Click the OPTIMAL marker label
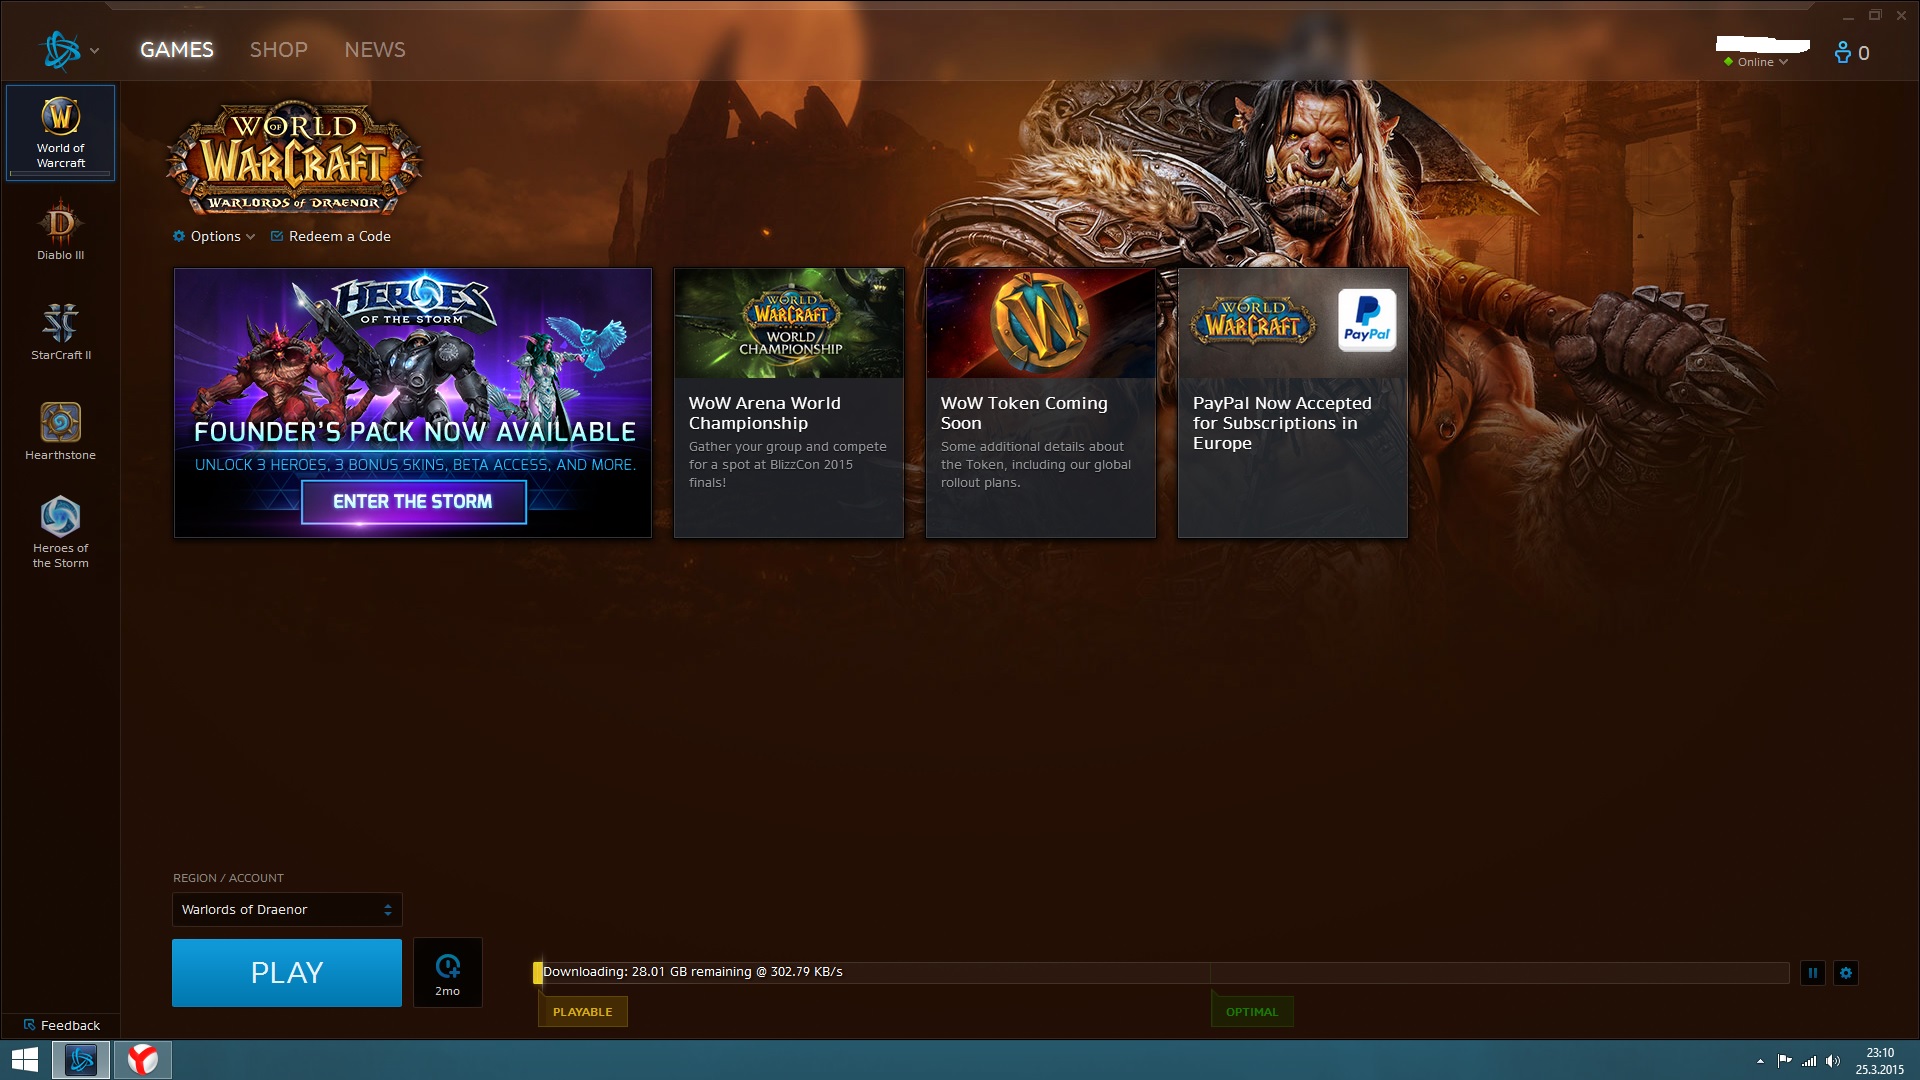 pyautogui.click(x=1252, y=1012)
